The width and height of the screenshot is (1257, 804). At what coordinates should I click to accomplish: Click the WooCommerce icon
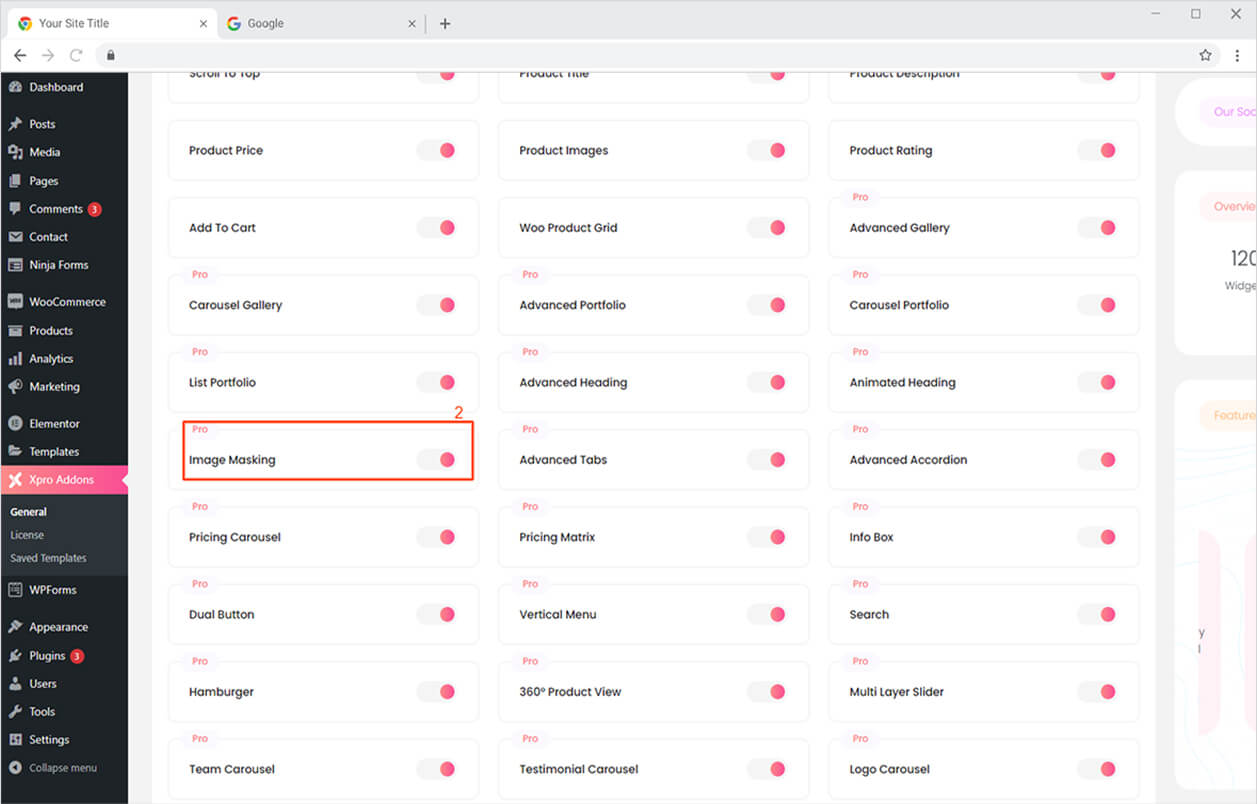tap(15, 302)
